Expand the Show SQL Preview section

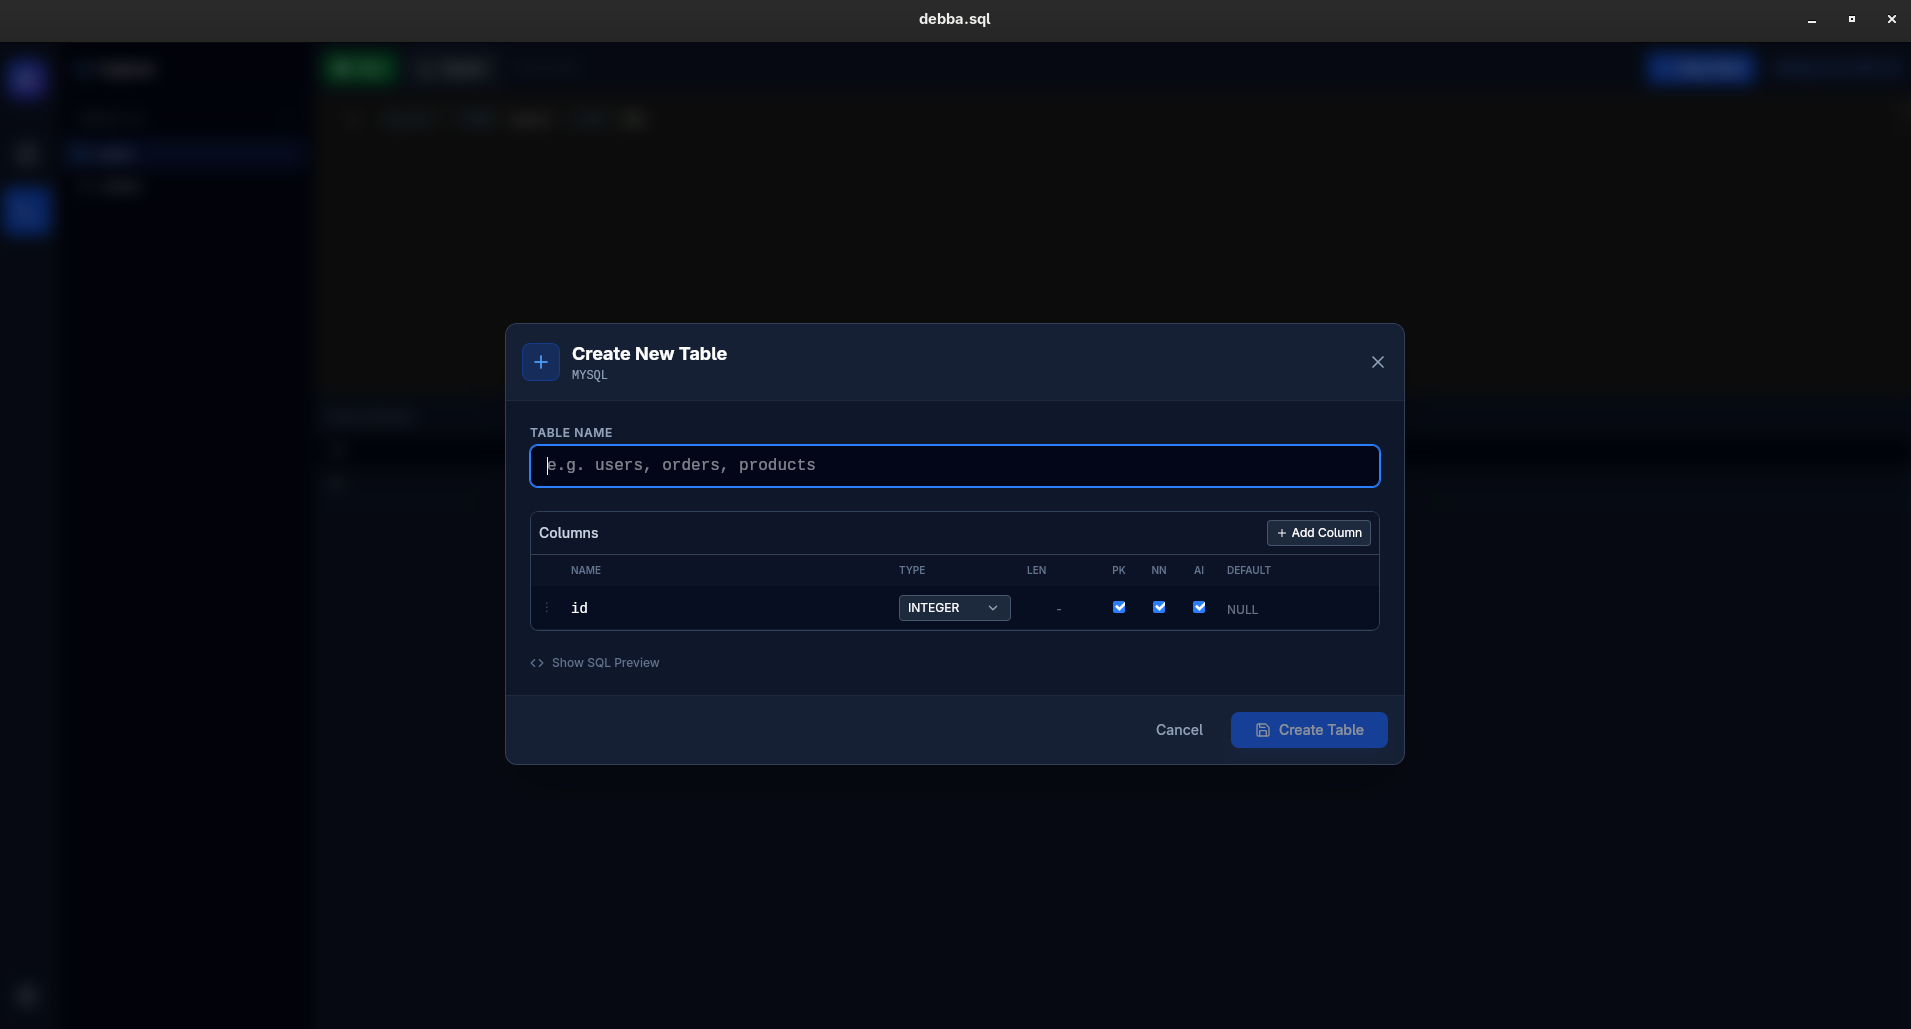tap(605, 663)
